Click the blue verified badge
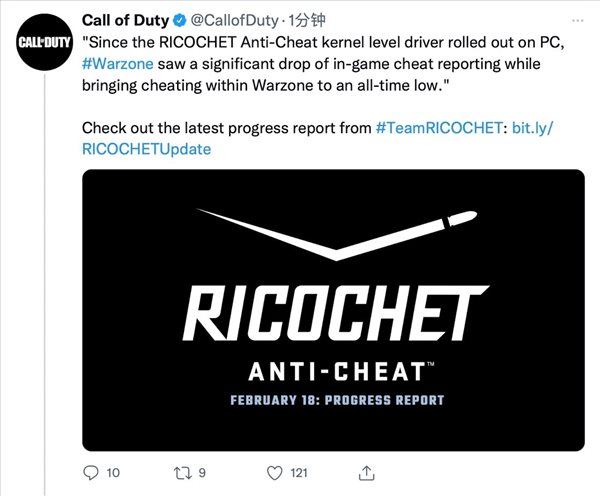This screenshot has width=600, height=496. tap(180, 21)
